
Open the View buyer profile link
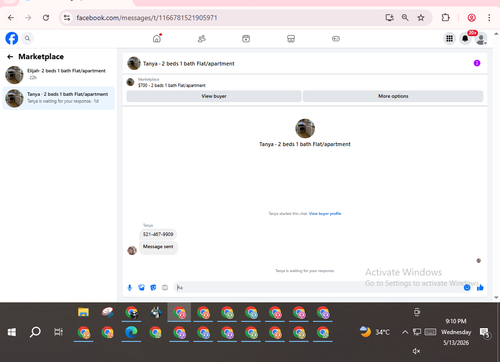325,213
